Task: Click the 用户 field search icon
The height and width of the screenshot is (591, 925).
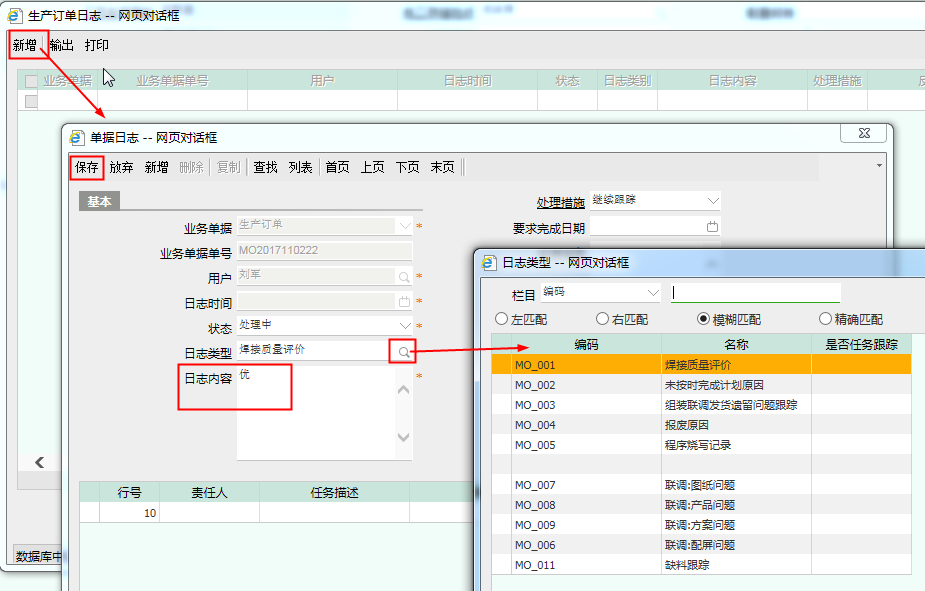Action: coord(404,277)
